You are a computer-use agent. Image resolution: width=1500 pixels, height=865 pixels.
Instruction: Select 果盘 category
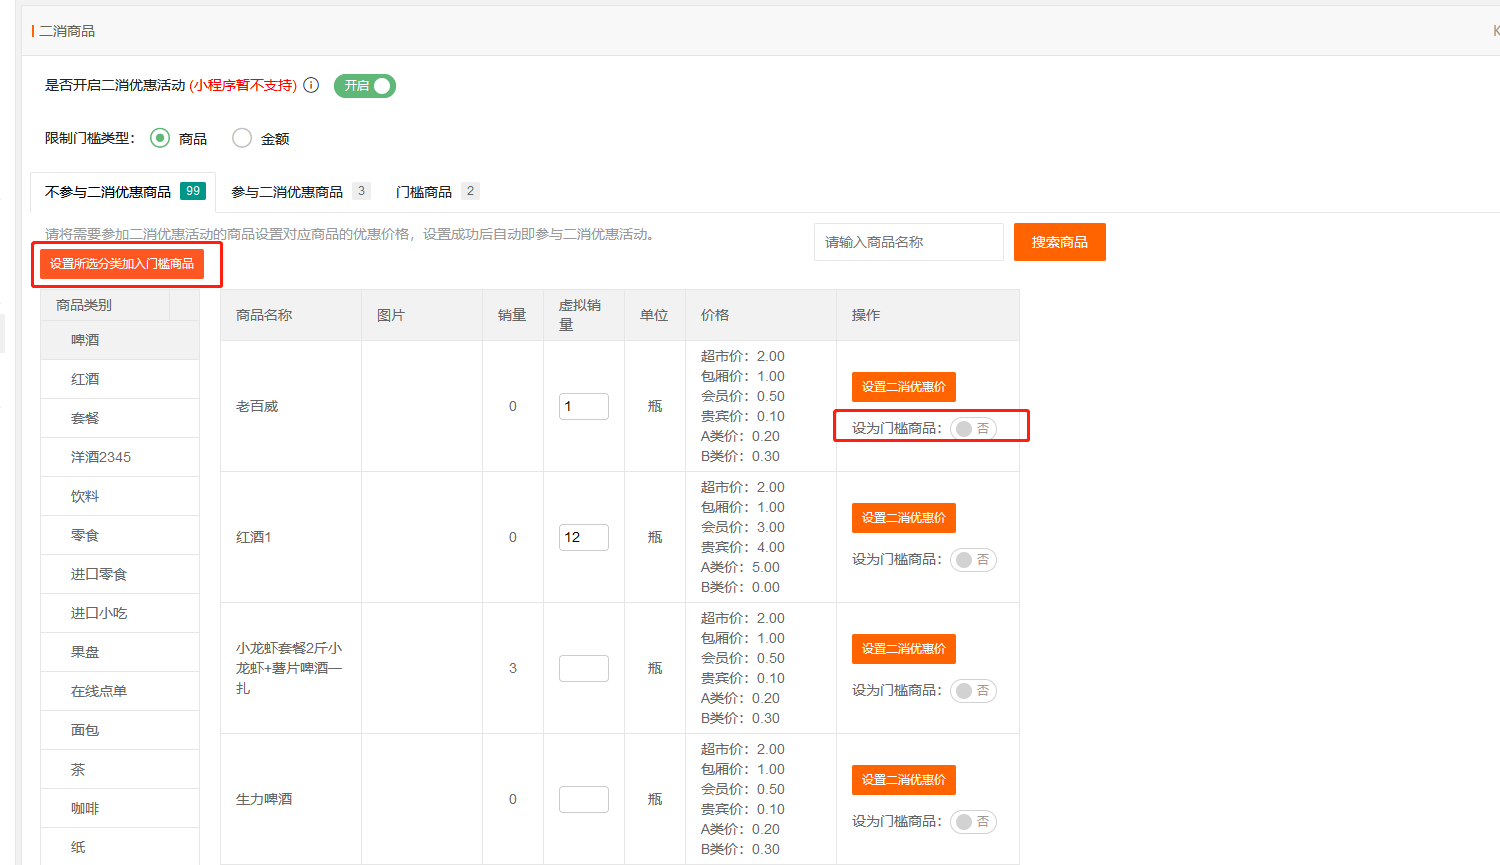coord(120,652)
